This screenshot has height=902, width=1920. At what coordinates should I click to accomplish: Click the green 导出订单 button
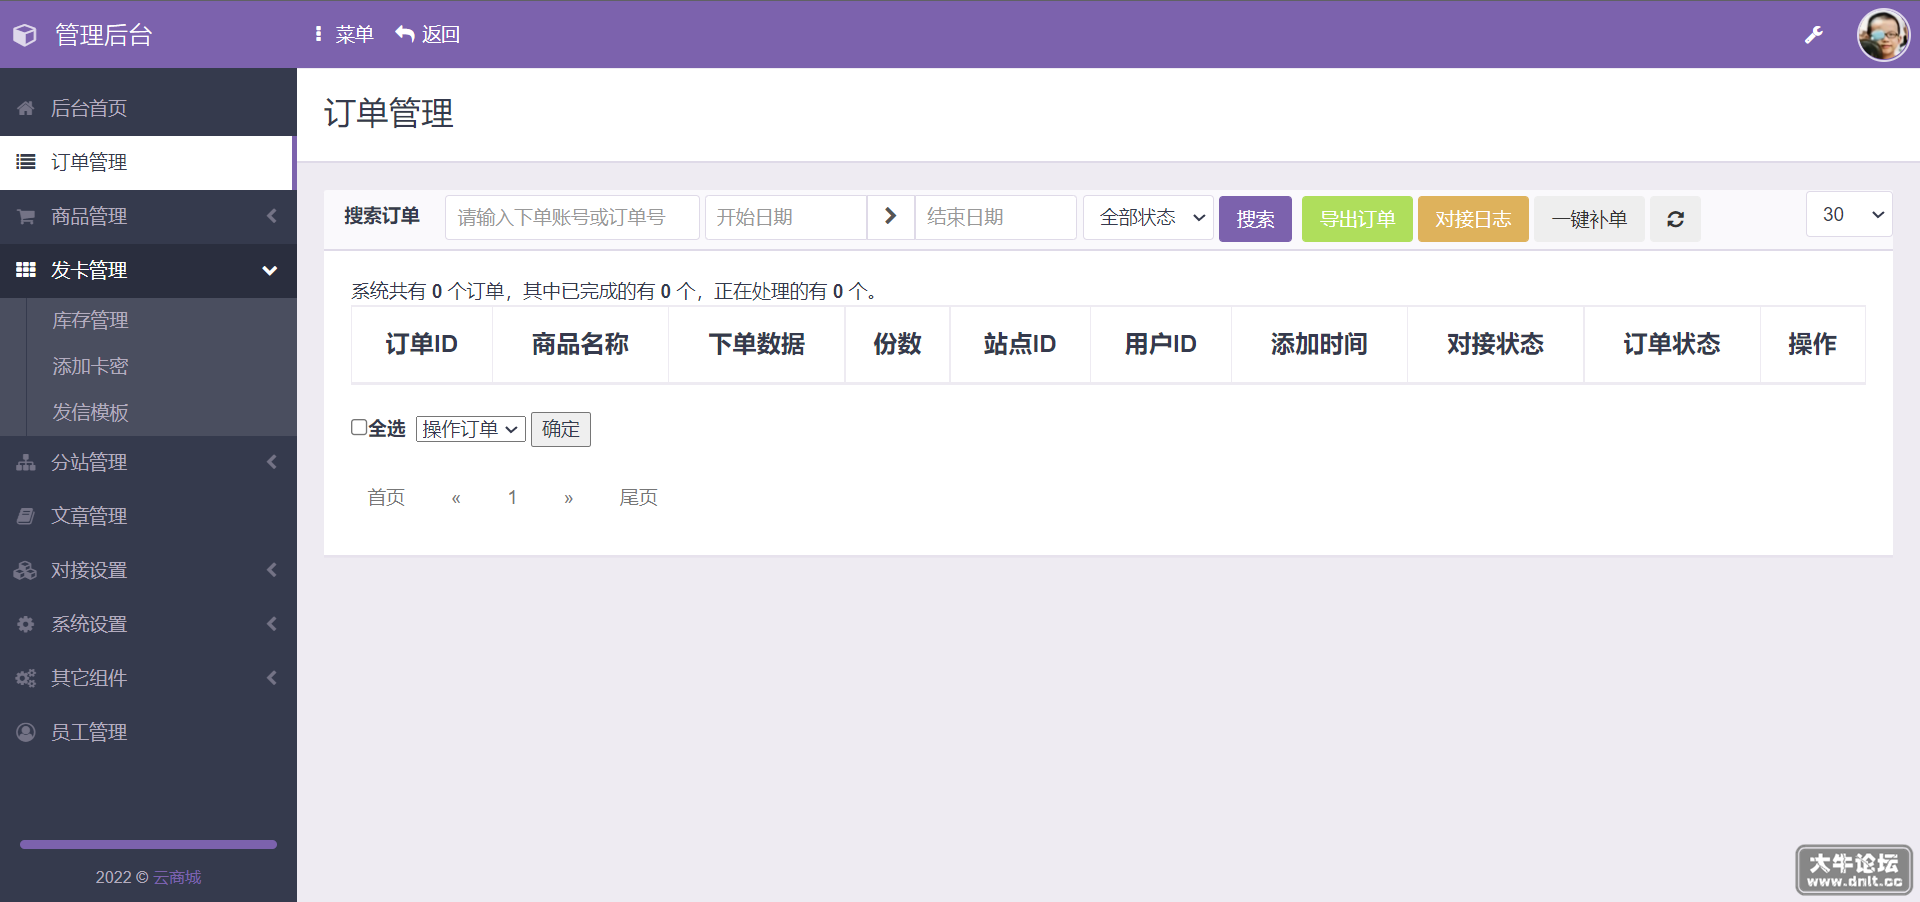[1357, 219]
